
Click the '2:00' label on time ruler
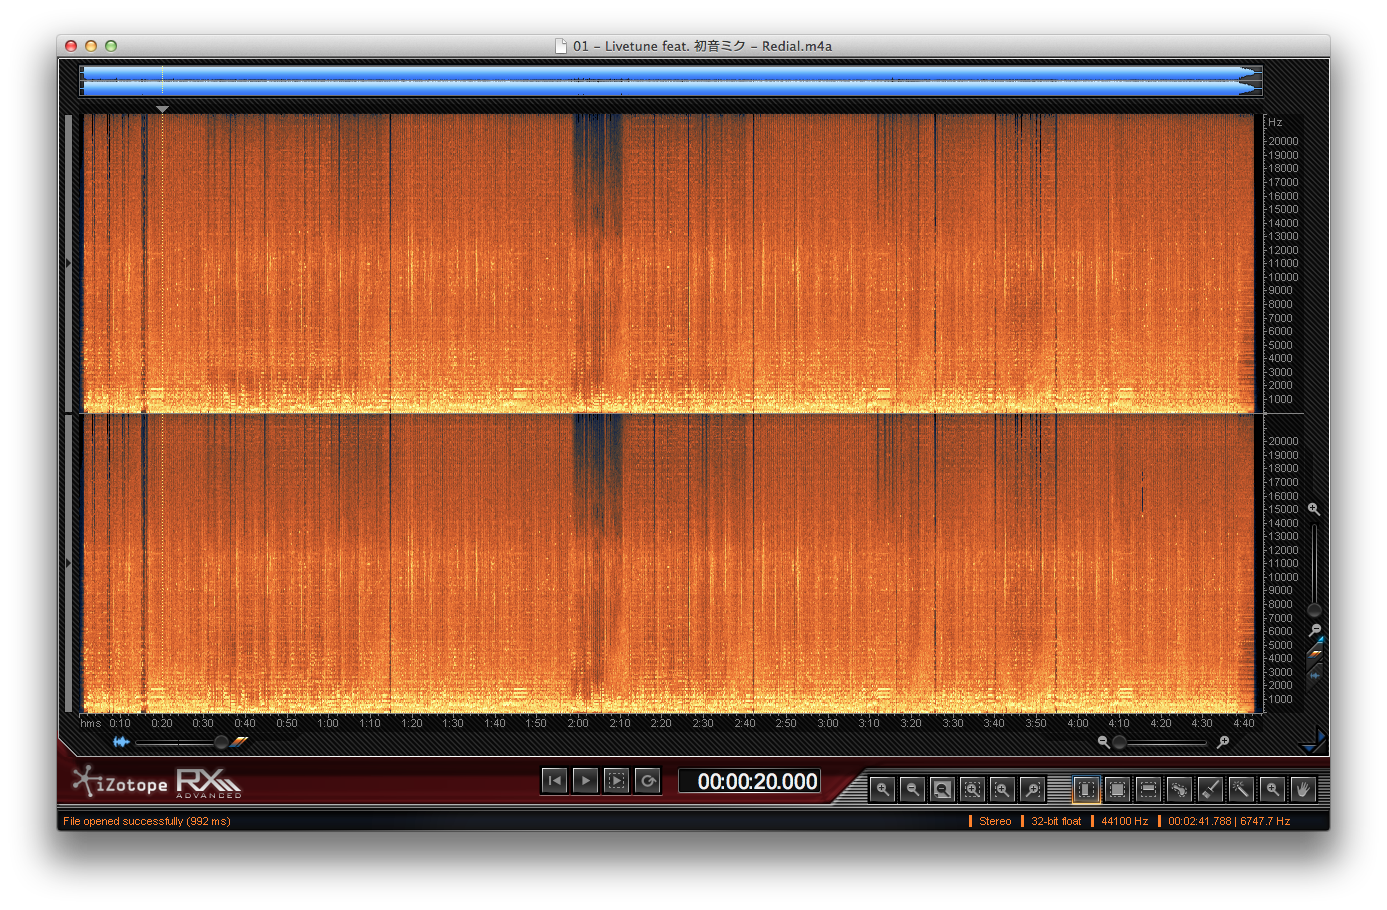pos(578,723)
